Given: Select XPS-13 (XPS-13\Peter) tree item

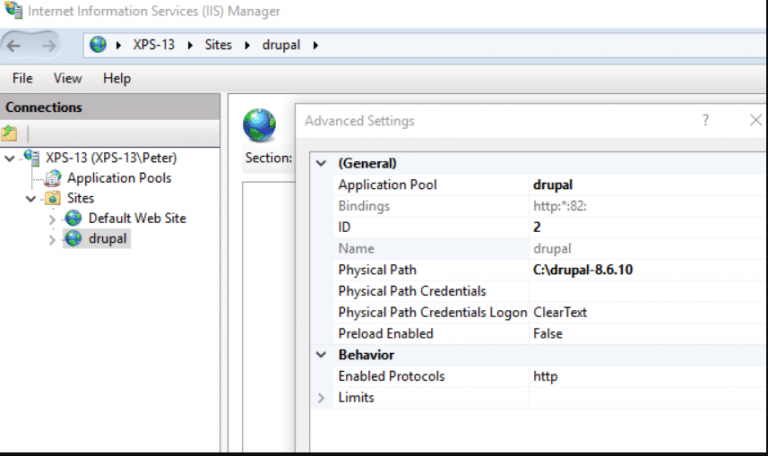Looking at the screenshot, I should (111, 158).
